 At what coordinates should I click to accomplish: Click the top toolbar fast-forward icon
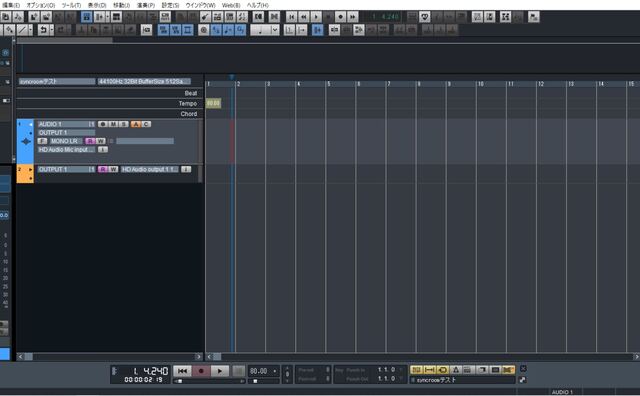353,17
